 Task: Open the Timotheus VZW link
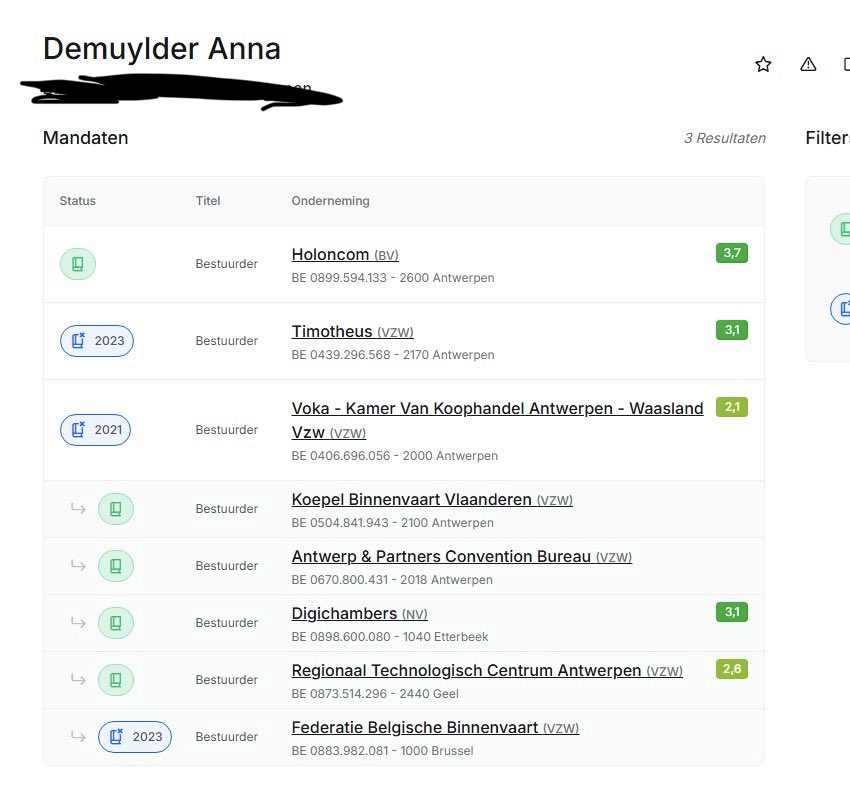[352, 331]
